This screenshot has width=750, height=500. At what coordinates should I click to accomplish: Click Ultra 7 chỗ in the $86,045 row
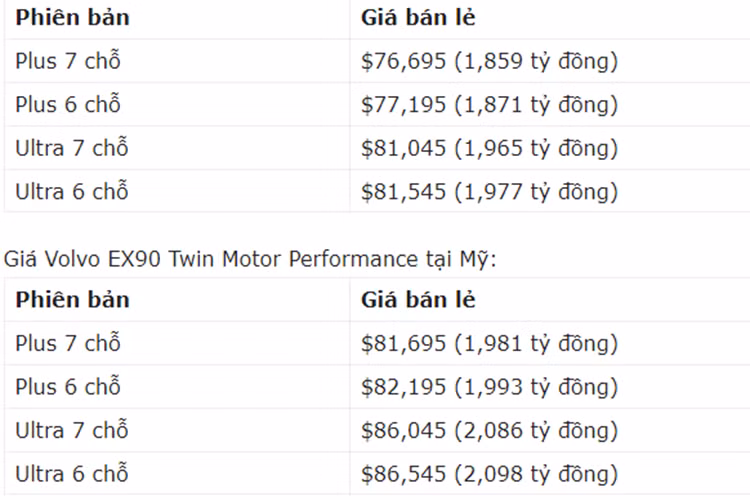[x=72, y=431]
